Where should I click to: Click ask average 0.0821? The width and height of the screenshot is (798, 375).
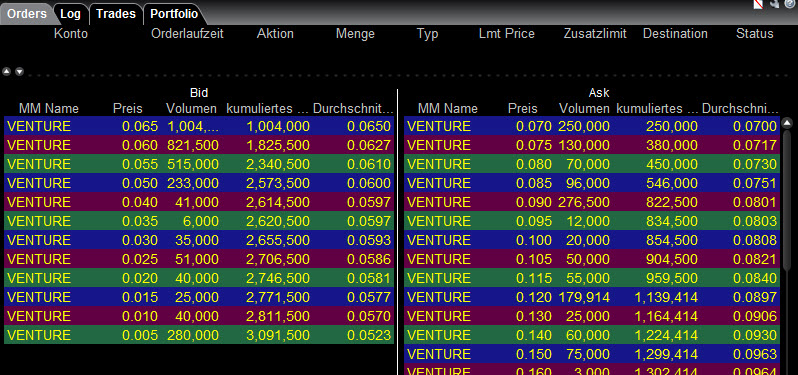(755, 259)
